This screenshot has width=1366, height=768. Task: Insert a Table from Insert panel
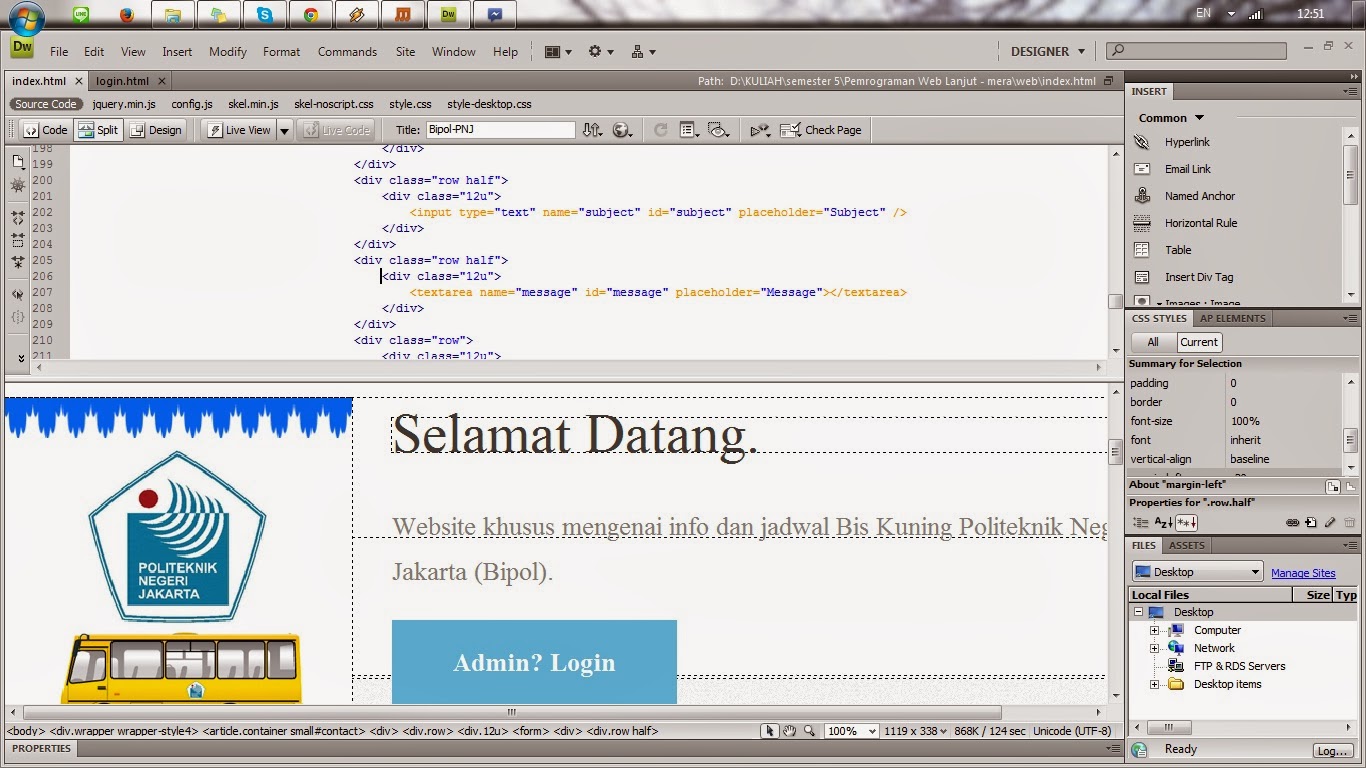(x=1177, y=250)
